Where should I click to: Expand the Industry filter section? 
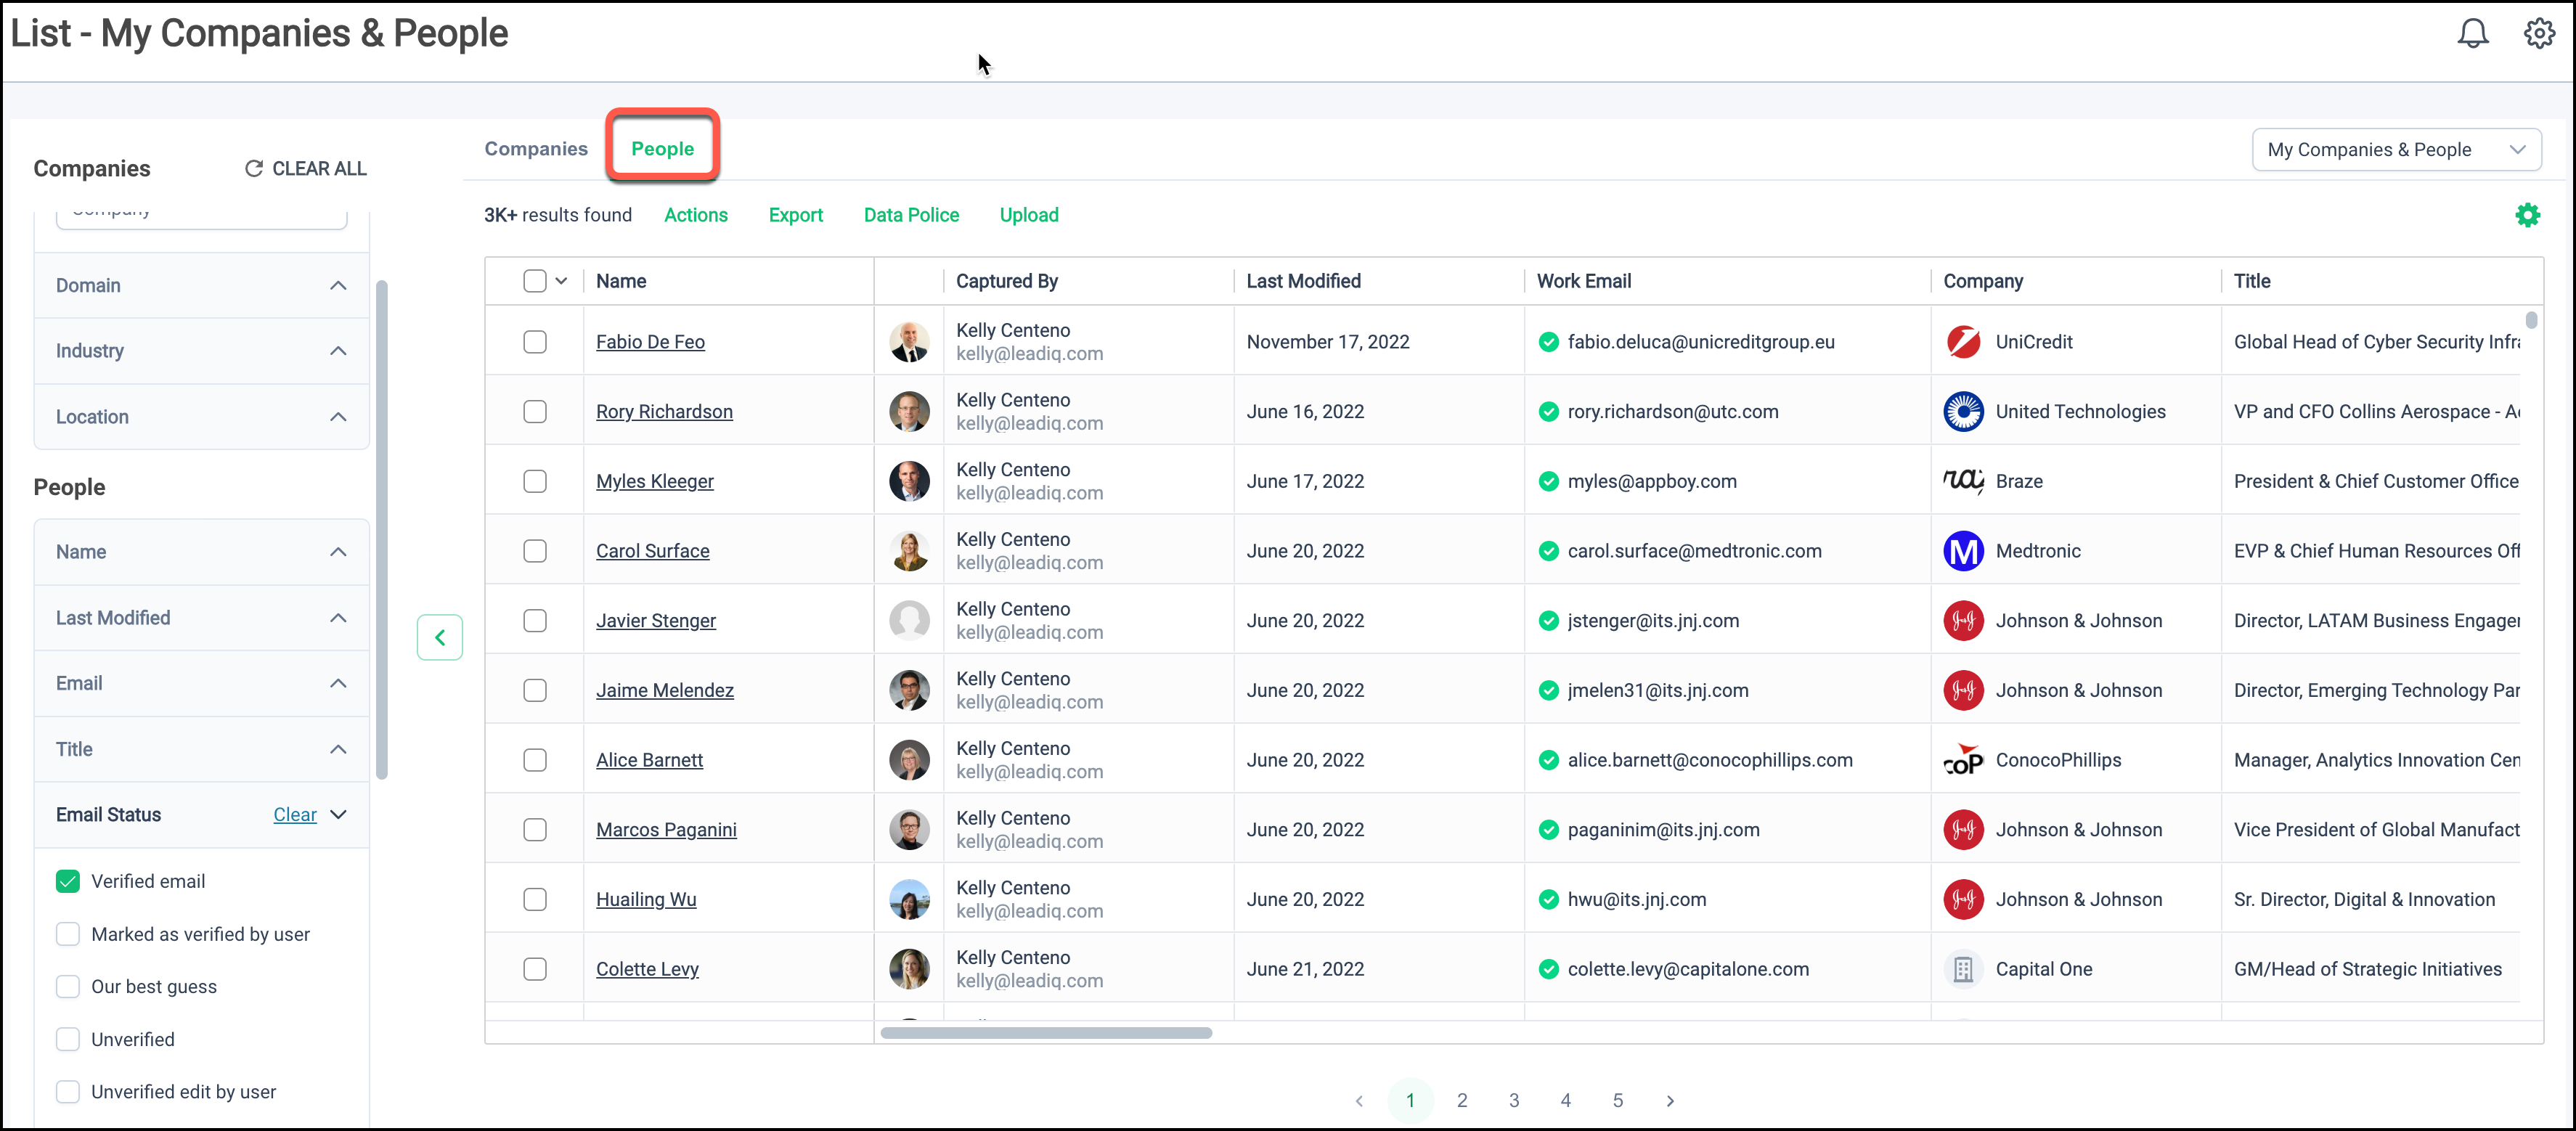[x=200, y=351]
